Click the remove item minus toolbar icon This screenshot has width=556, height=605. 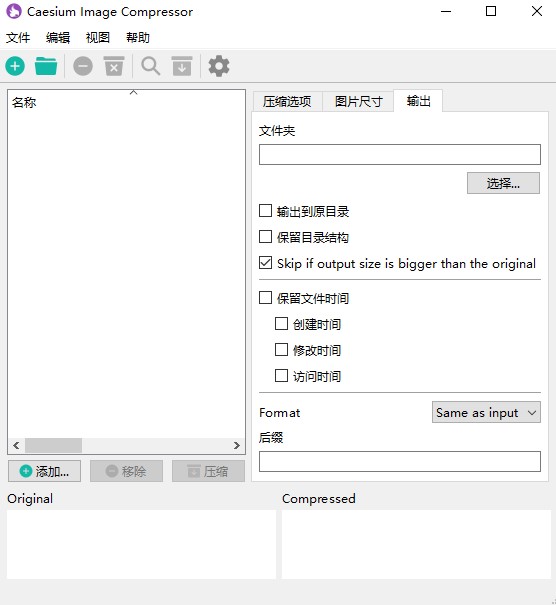83,66
